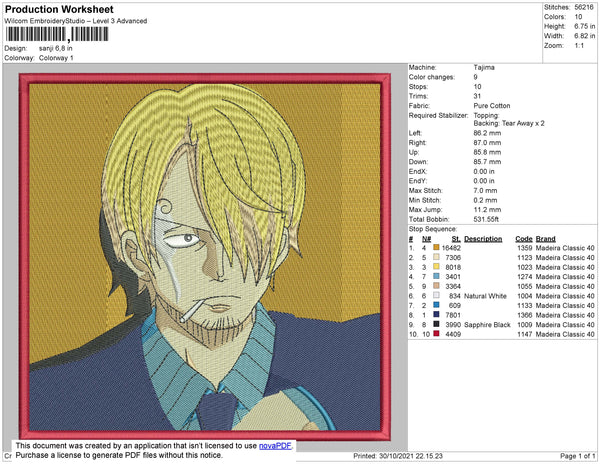Click the yellow swatch for code 1023
The image size is (600, 464).
click(x=436, y=267)
